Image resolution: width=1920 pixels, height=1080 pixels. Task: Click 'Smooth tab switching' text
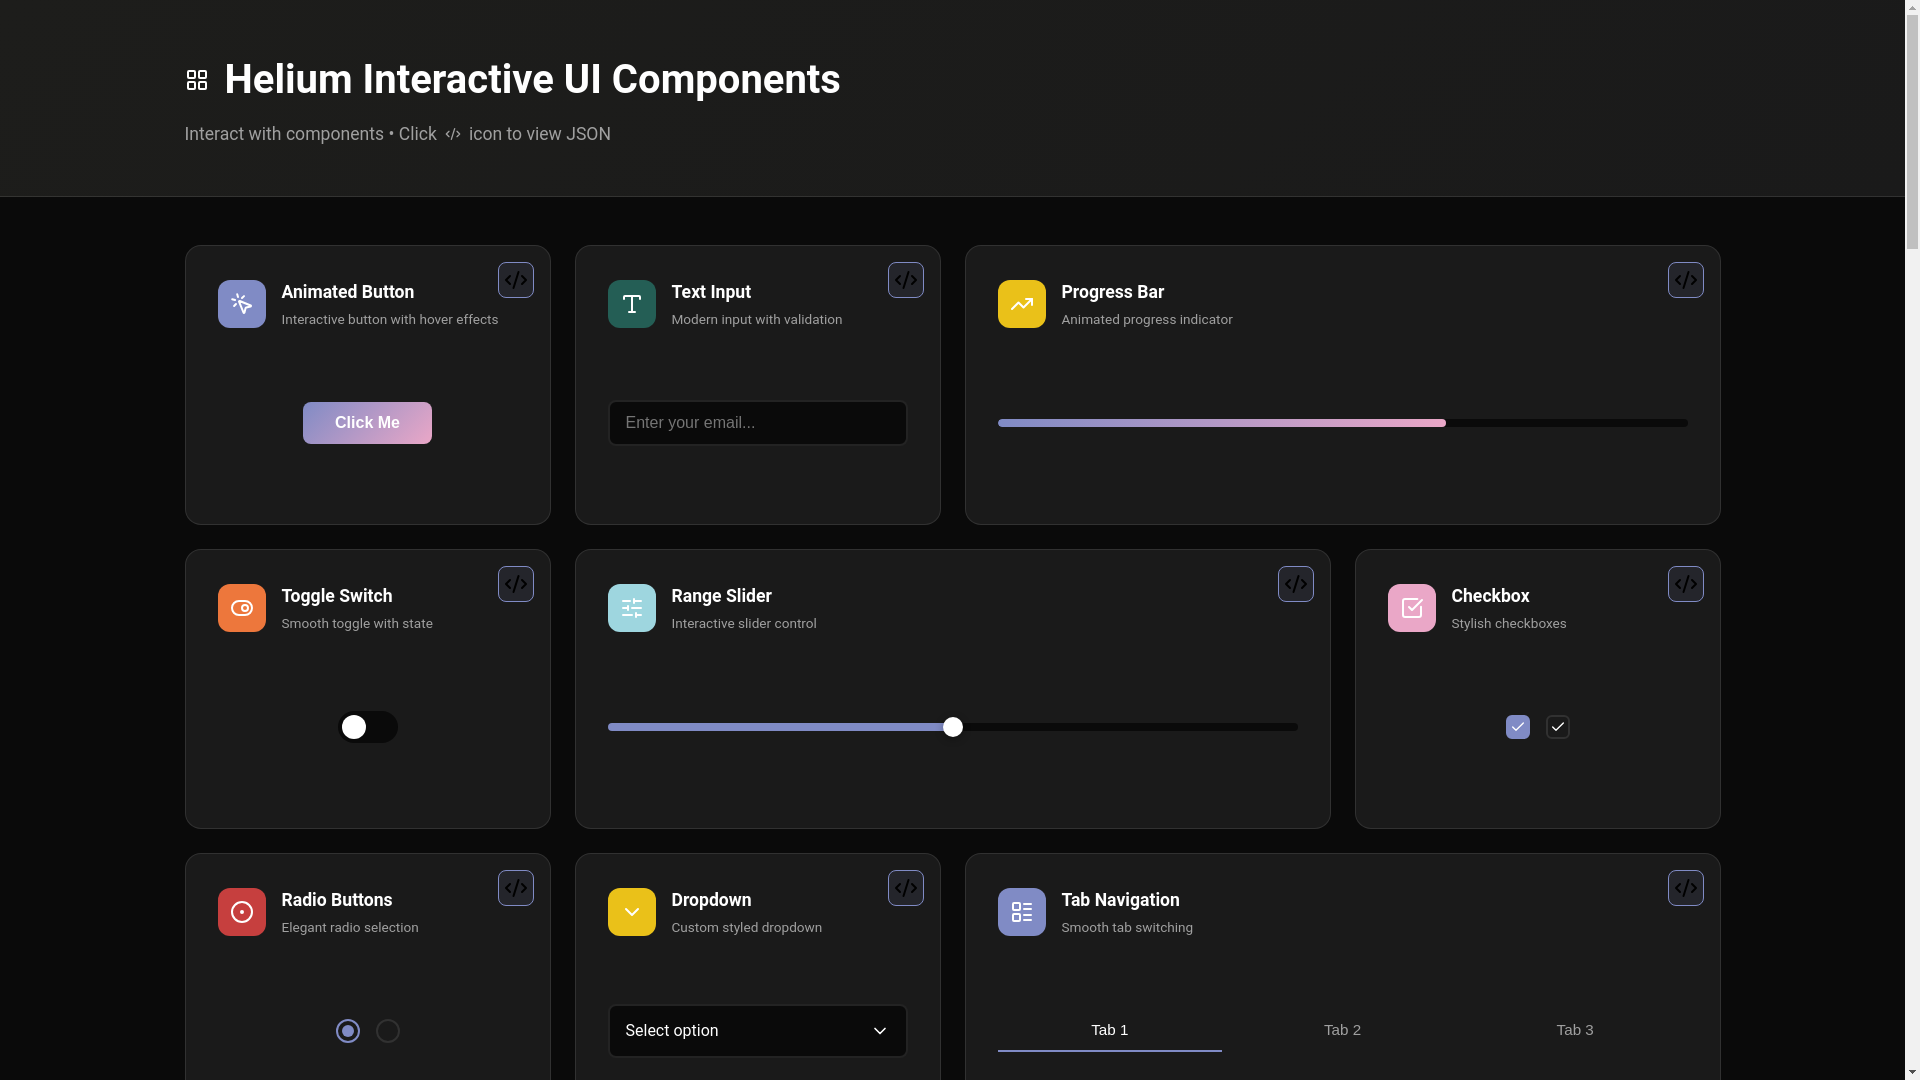click(x=1127, y=928)
